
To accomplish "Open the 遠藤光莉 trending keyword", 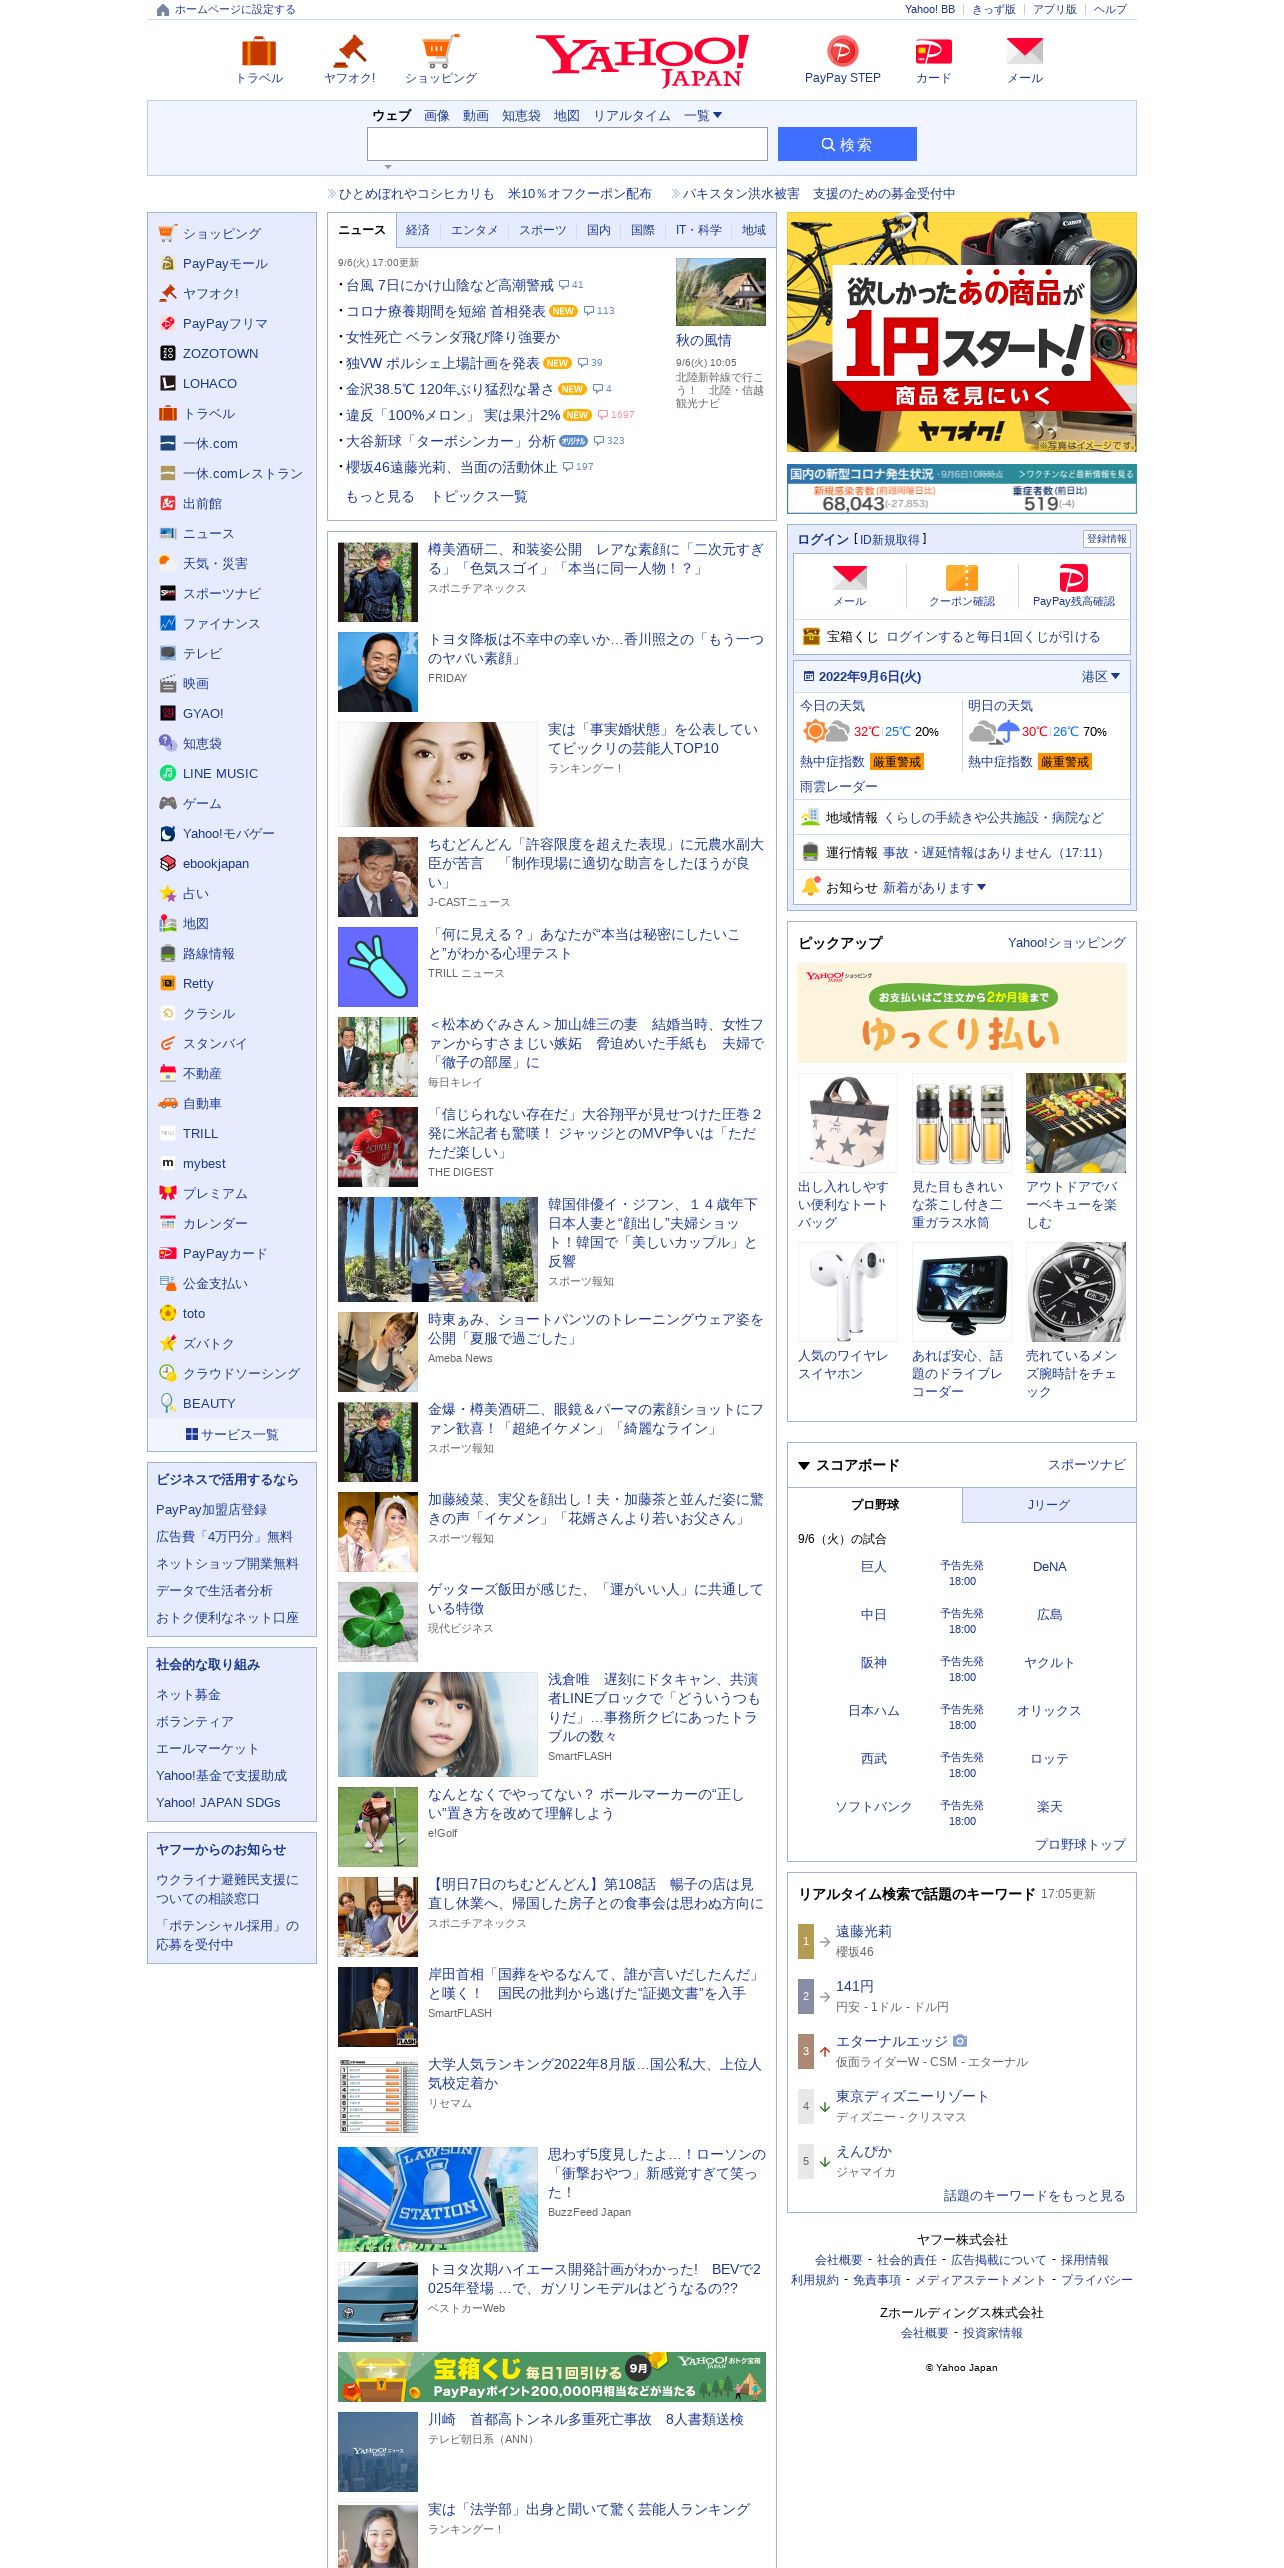I will (x=864, y=1931).
